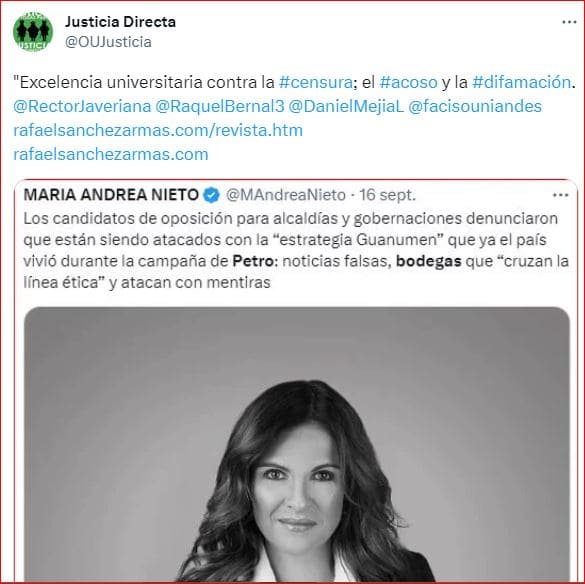Open the main tweet's three-dot menu
Viewport: 585px width, 584px height.
[569, 22]
